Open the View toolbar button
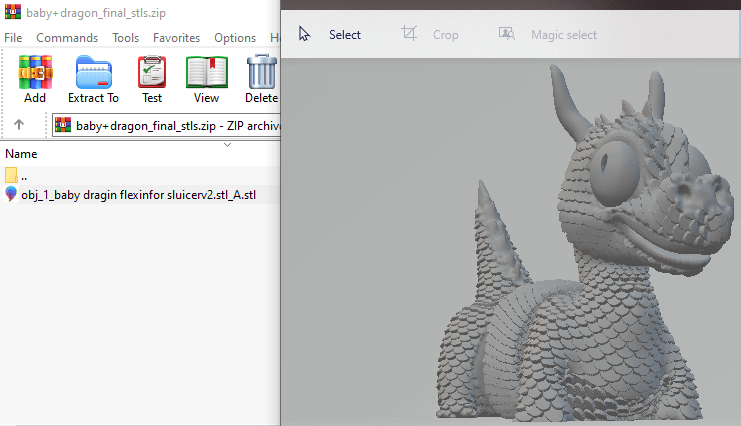Image resolution: width=741 pixels, height=426 pixels. tap(206, 79)
